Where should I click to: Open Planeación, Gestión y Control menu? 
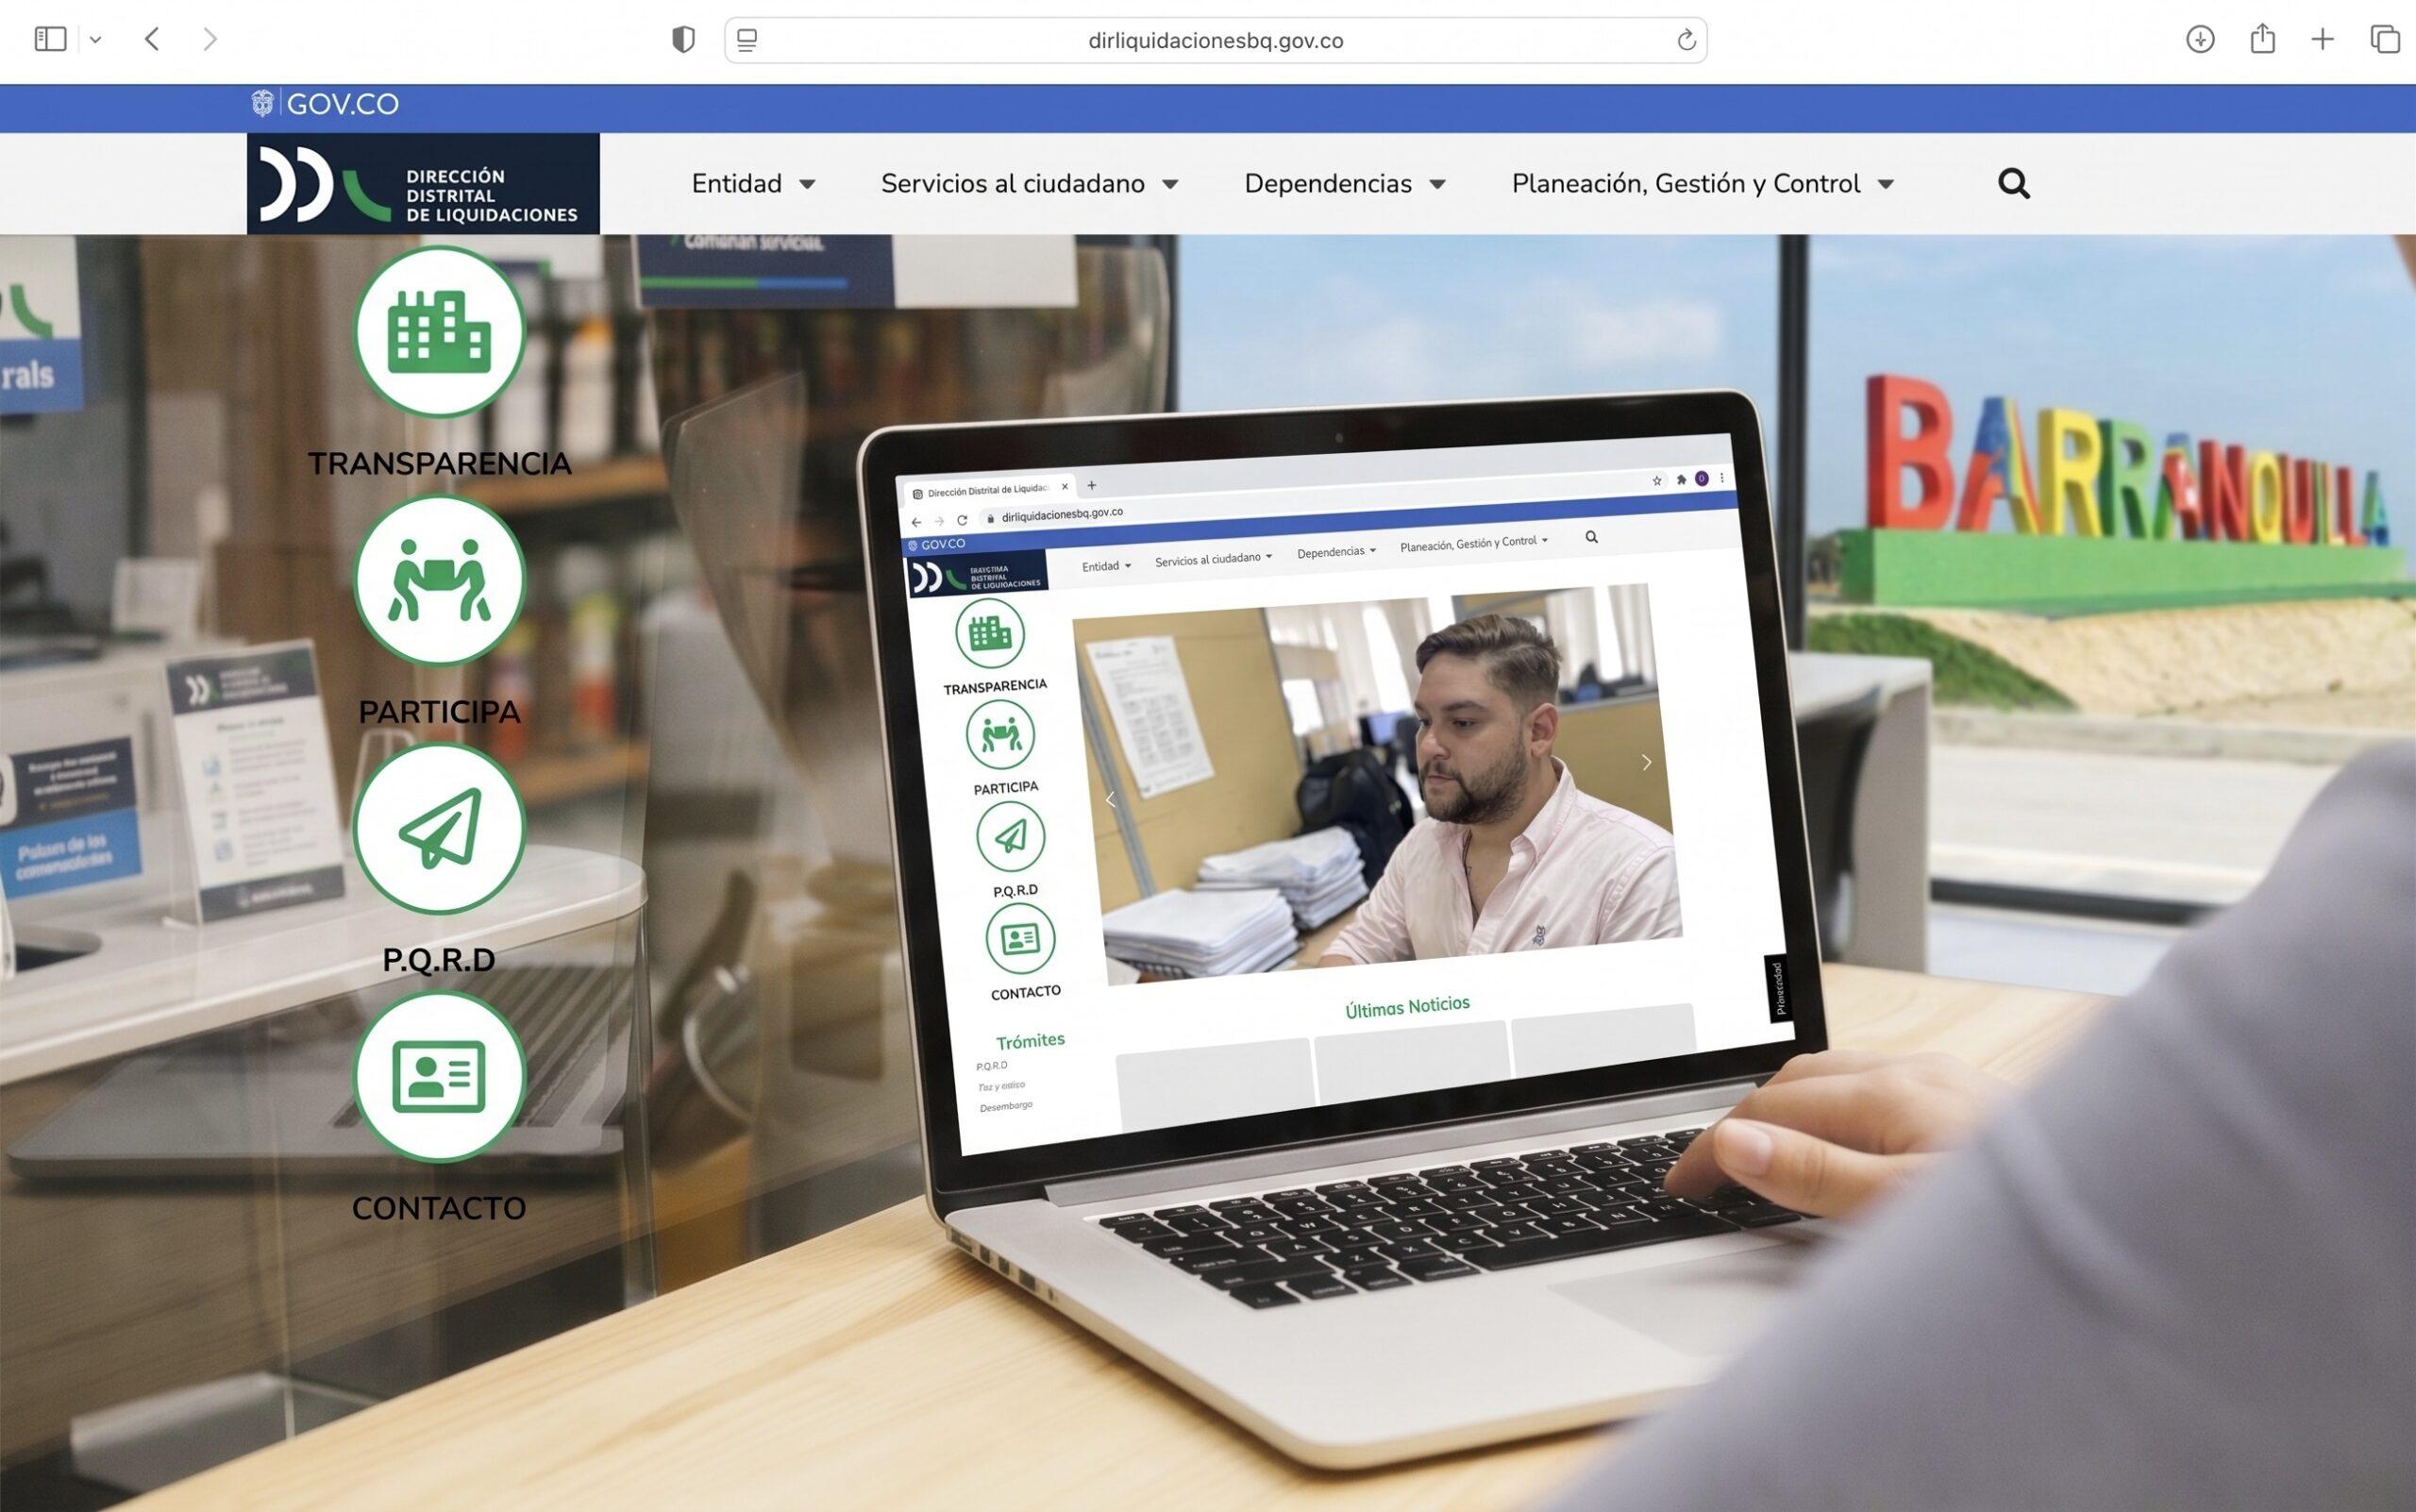pos(1702,184)
